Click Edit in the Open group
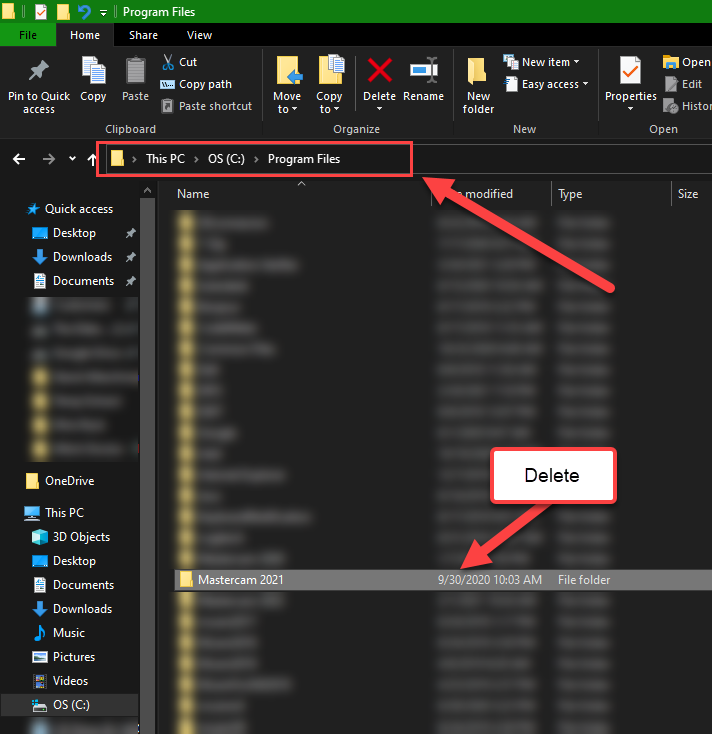This screenshot has height=734, width=712. tap(683, 84)
